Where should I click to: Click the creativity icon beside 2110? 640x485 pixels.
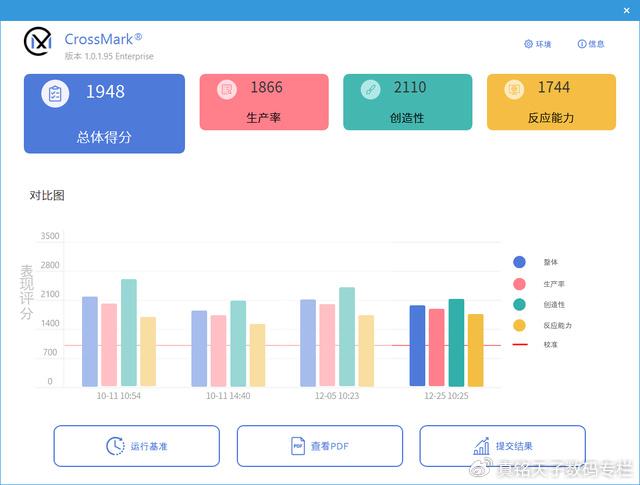tap(371, 89)
